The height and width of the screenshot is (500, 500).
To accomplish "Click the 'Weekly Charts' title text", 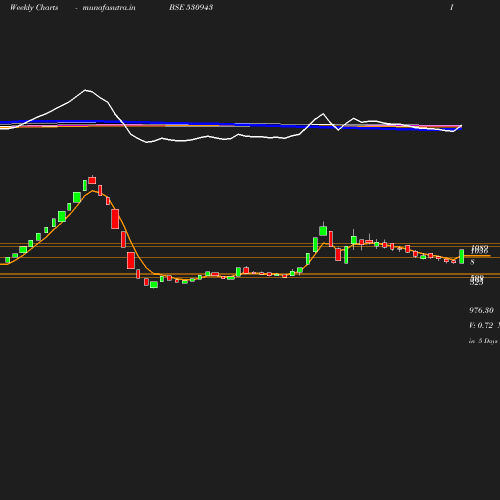I will point(34,7).
